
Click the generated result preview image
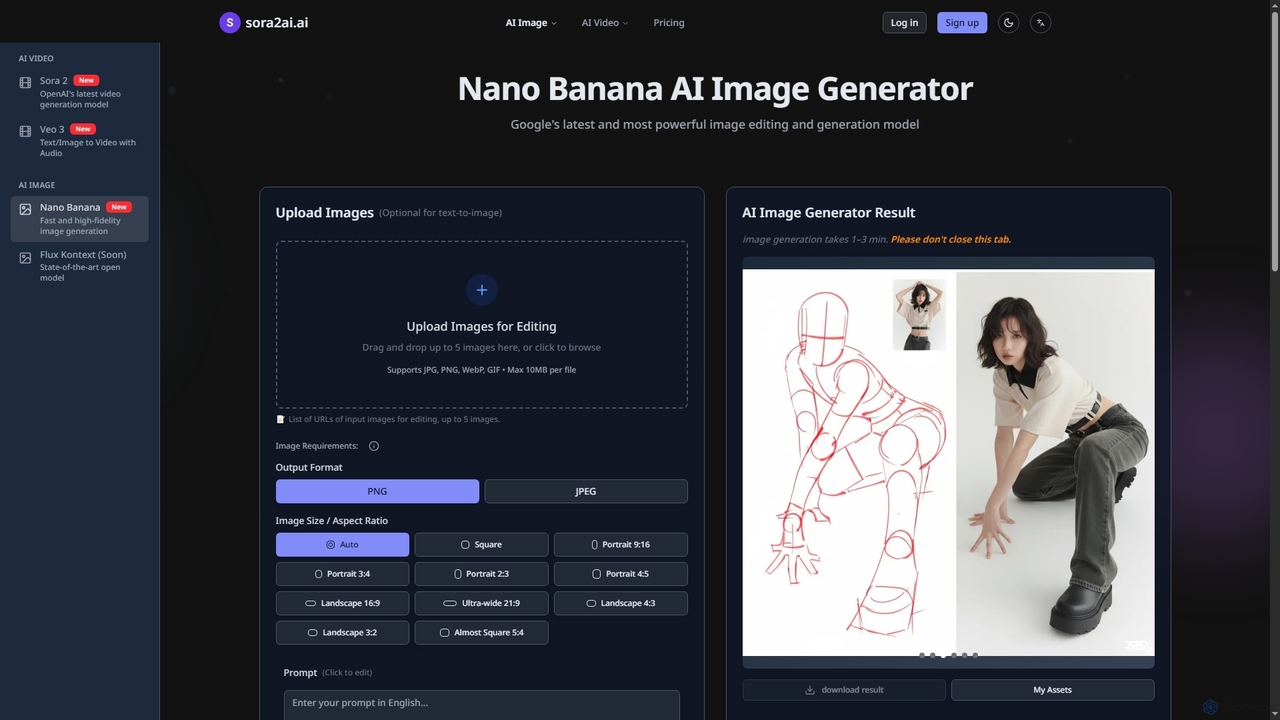[x=948, y=462]
